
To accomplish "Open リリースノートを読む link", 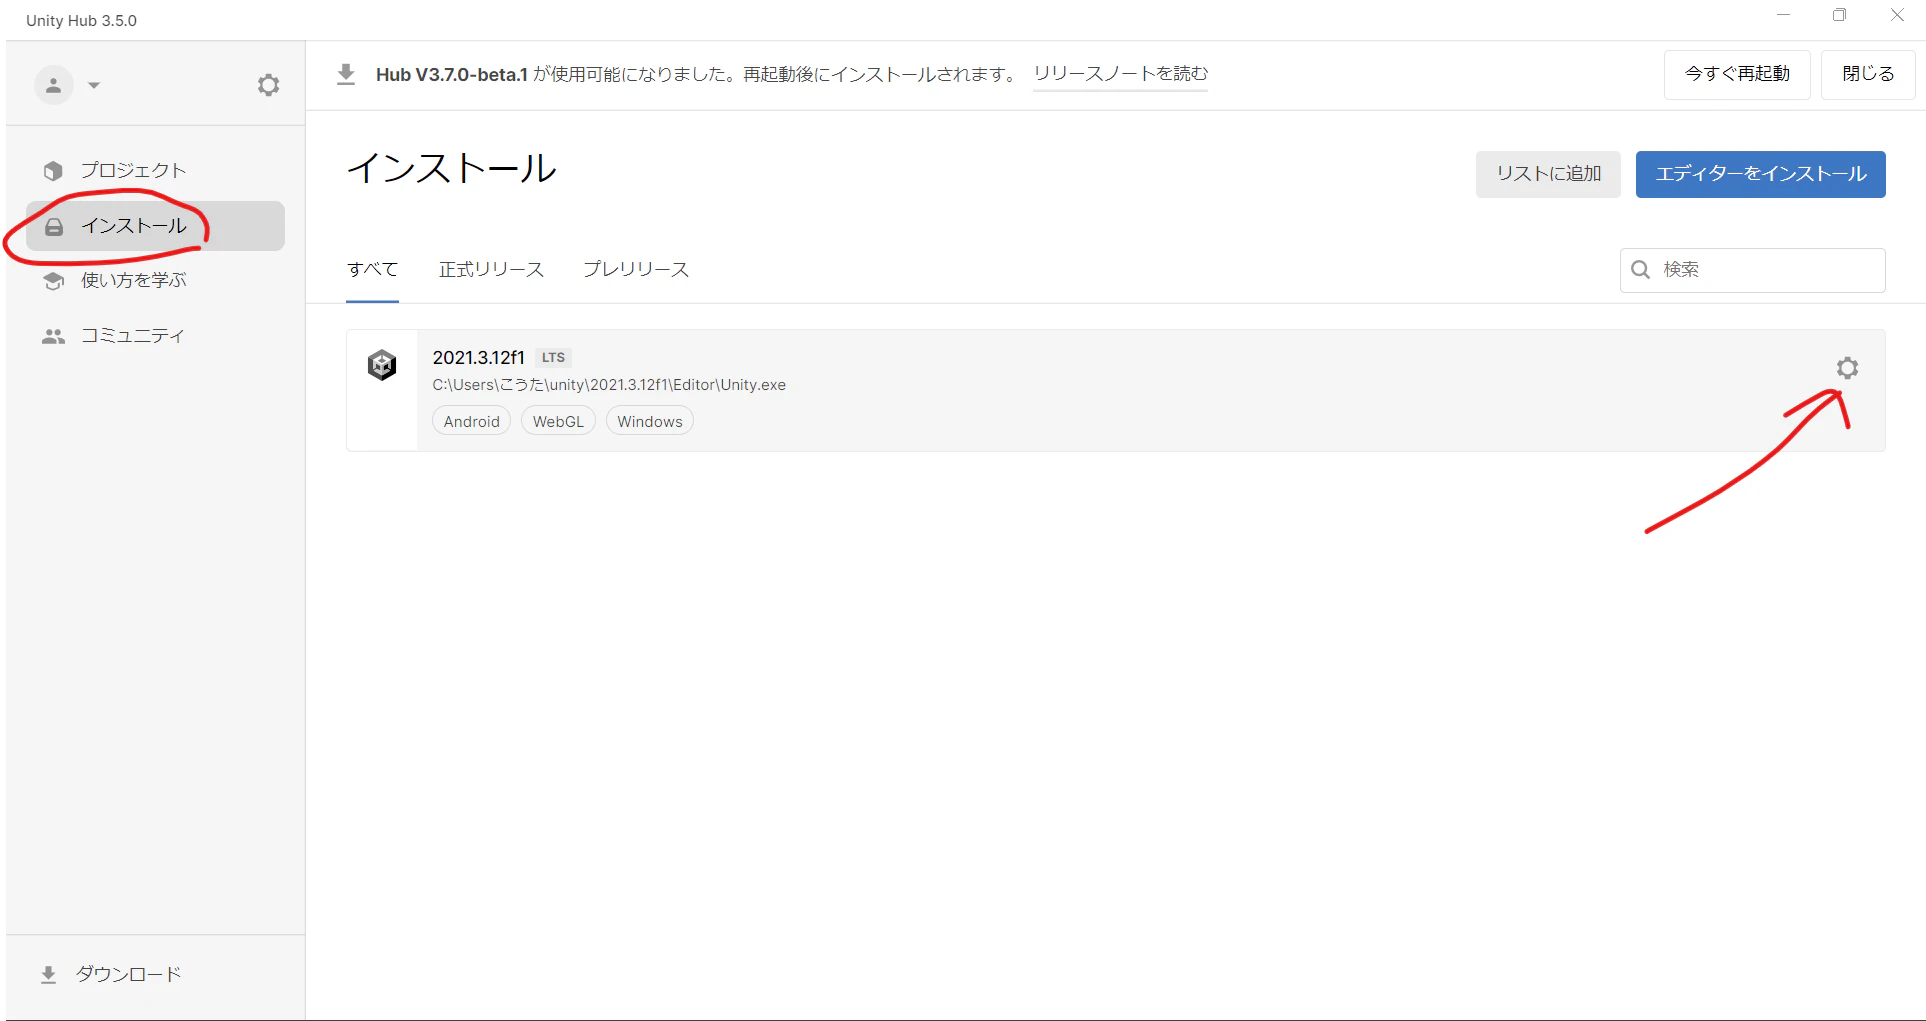I will [x=1120, y=74].
